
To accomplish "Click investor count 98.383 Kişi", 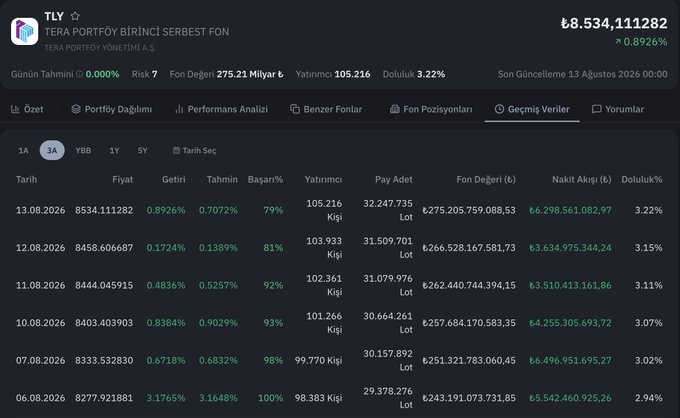I will [318, 398].
